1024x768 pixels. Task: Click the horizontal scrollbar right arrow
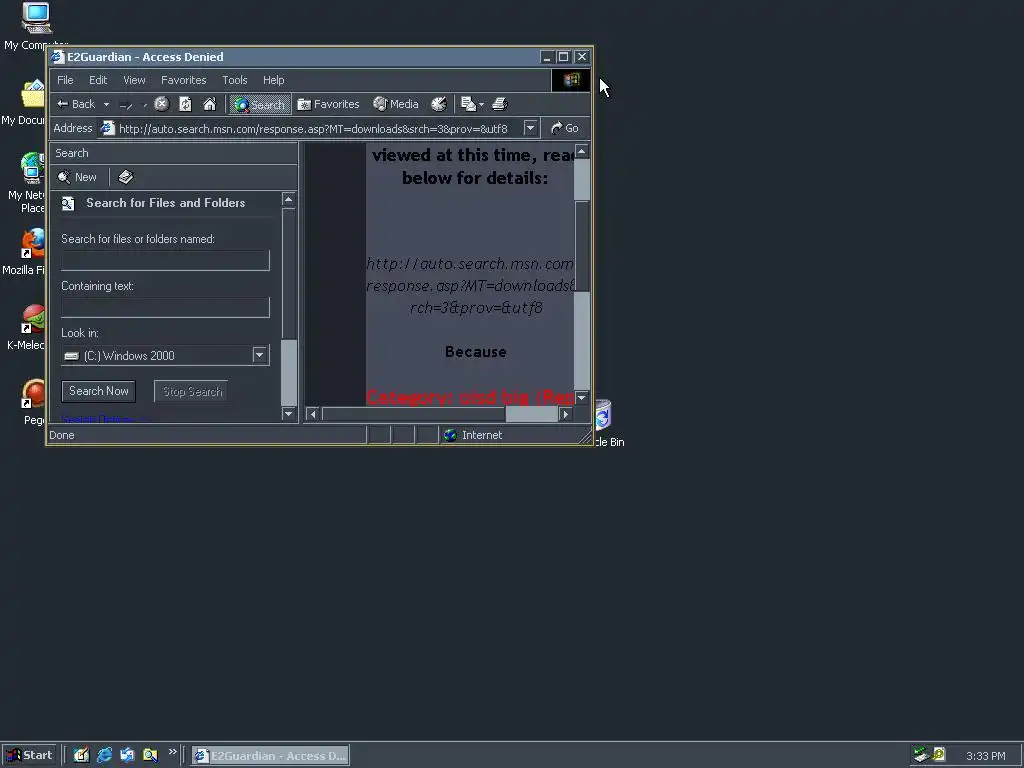point(566,413)
